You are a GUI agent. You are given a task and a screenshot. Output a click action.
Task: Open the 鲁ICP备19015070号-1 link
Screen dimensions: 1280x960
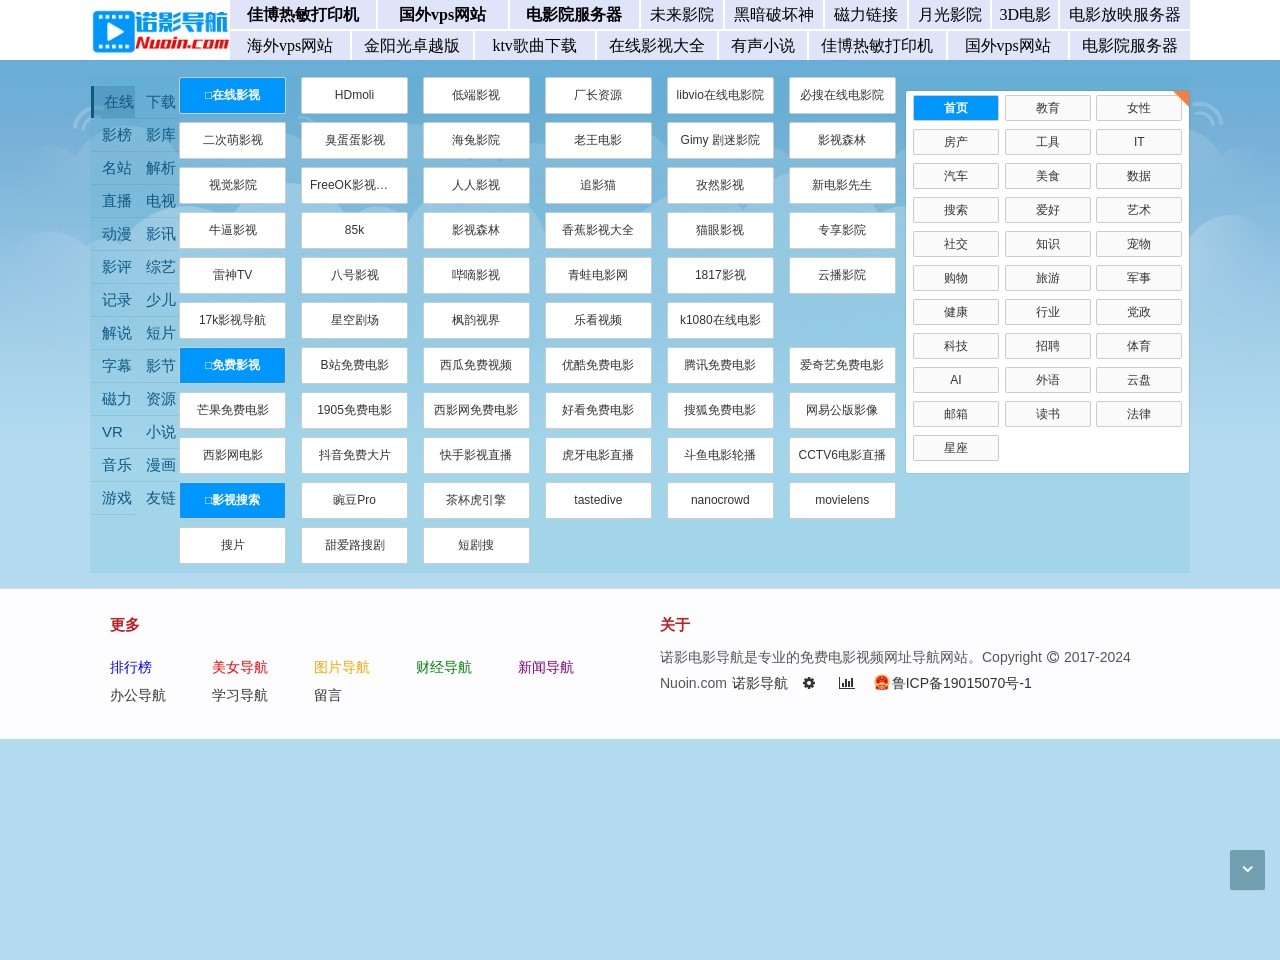pos(962,683)
